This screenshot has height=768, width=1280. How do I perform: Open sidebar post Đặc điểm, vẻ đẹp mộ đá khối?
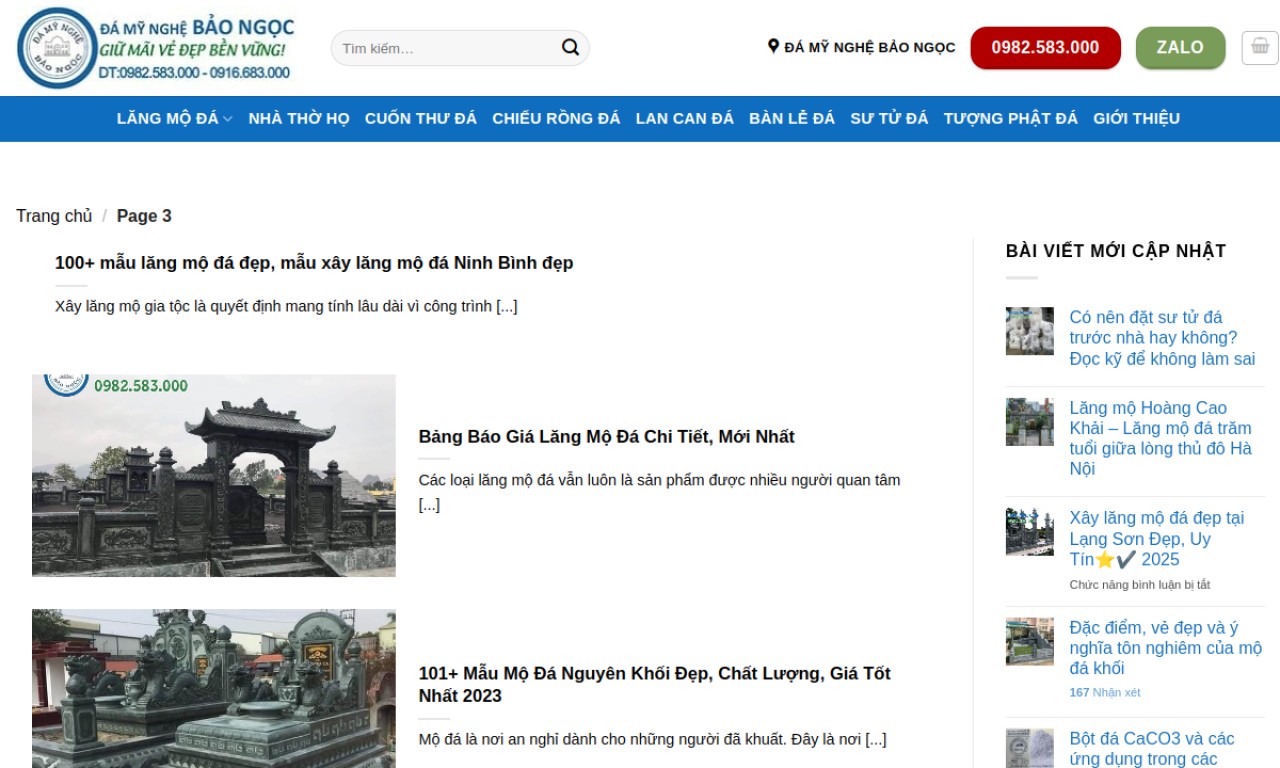click(1165, 648)
